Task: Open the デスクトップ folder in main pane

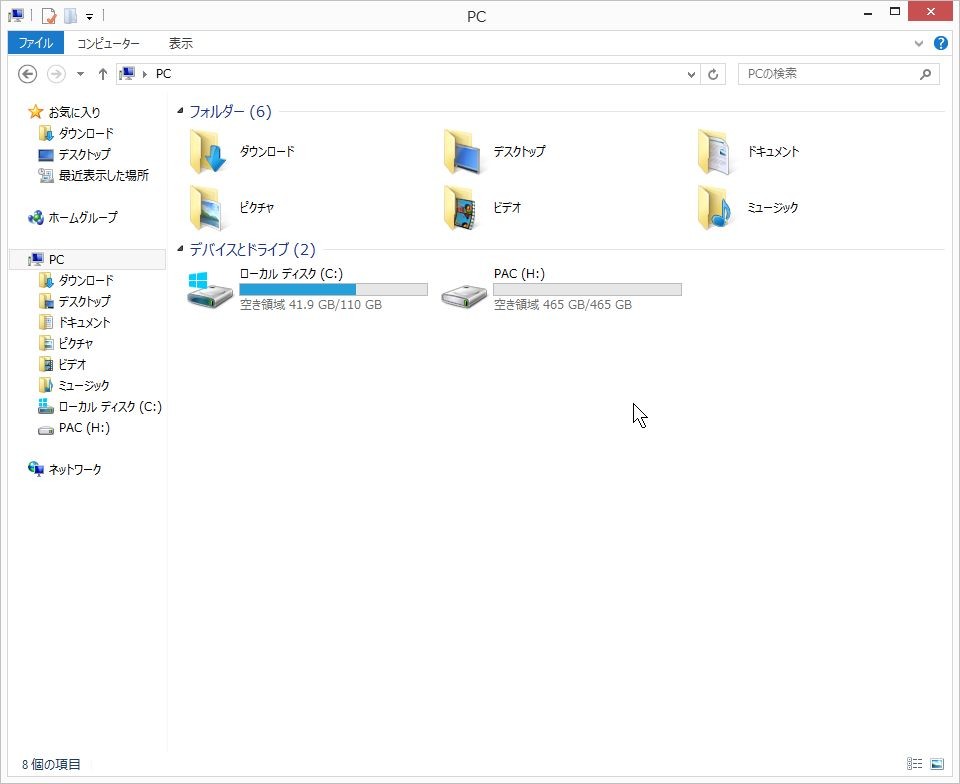Action: (495, 151)
